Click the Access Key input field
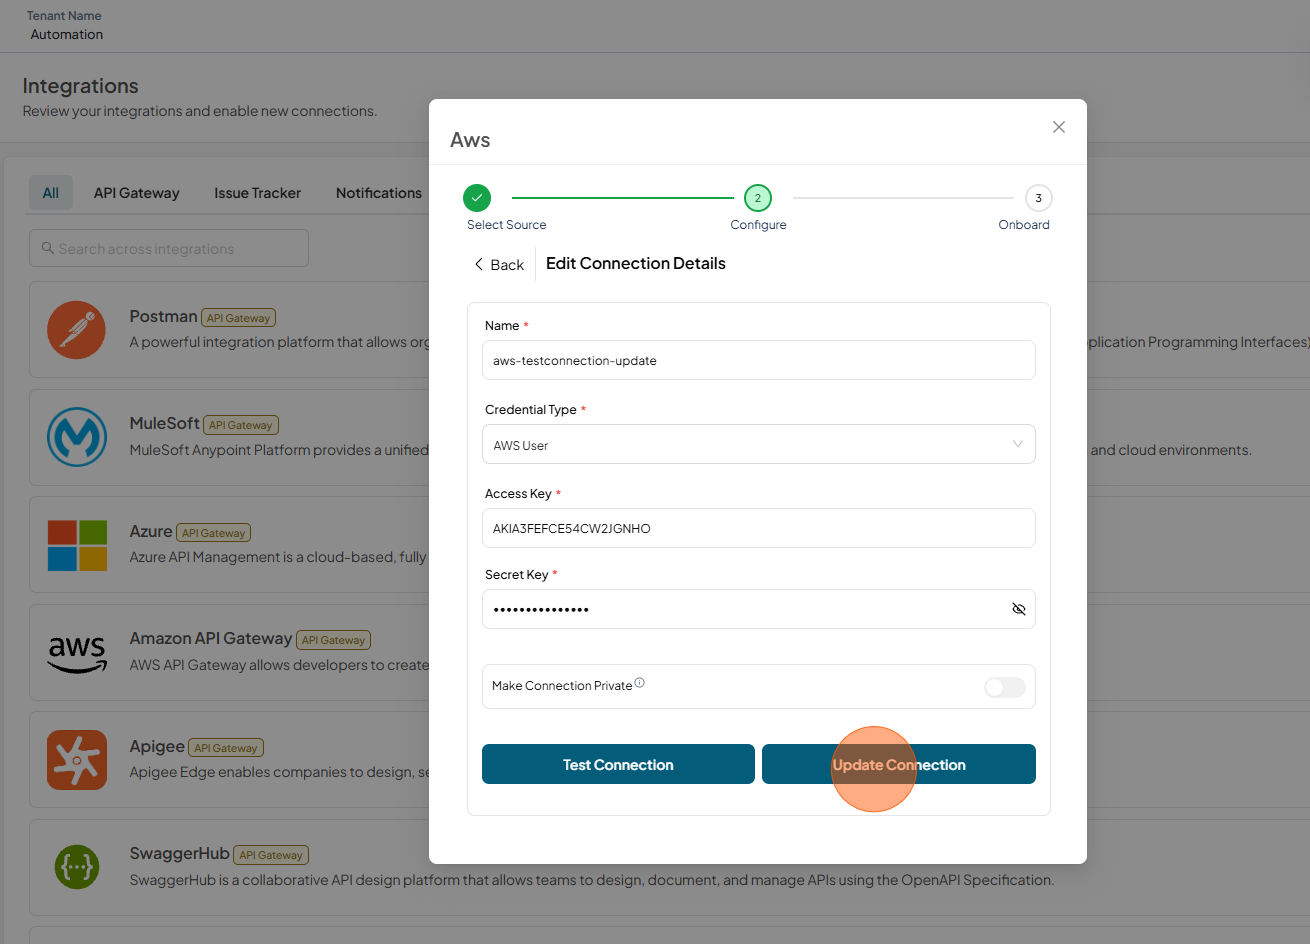This screenshot has width=1310, height=944. [758, 528]
